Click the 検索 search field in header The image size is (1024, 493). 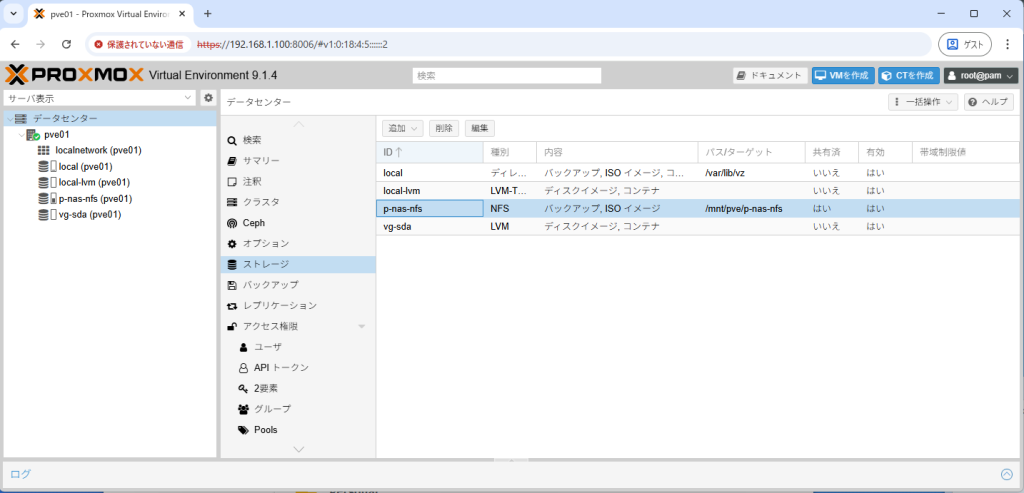(x=507, y=76)
